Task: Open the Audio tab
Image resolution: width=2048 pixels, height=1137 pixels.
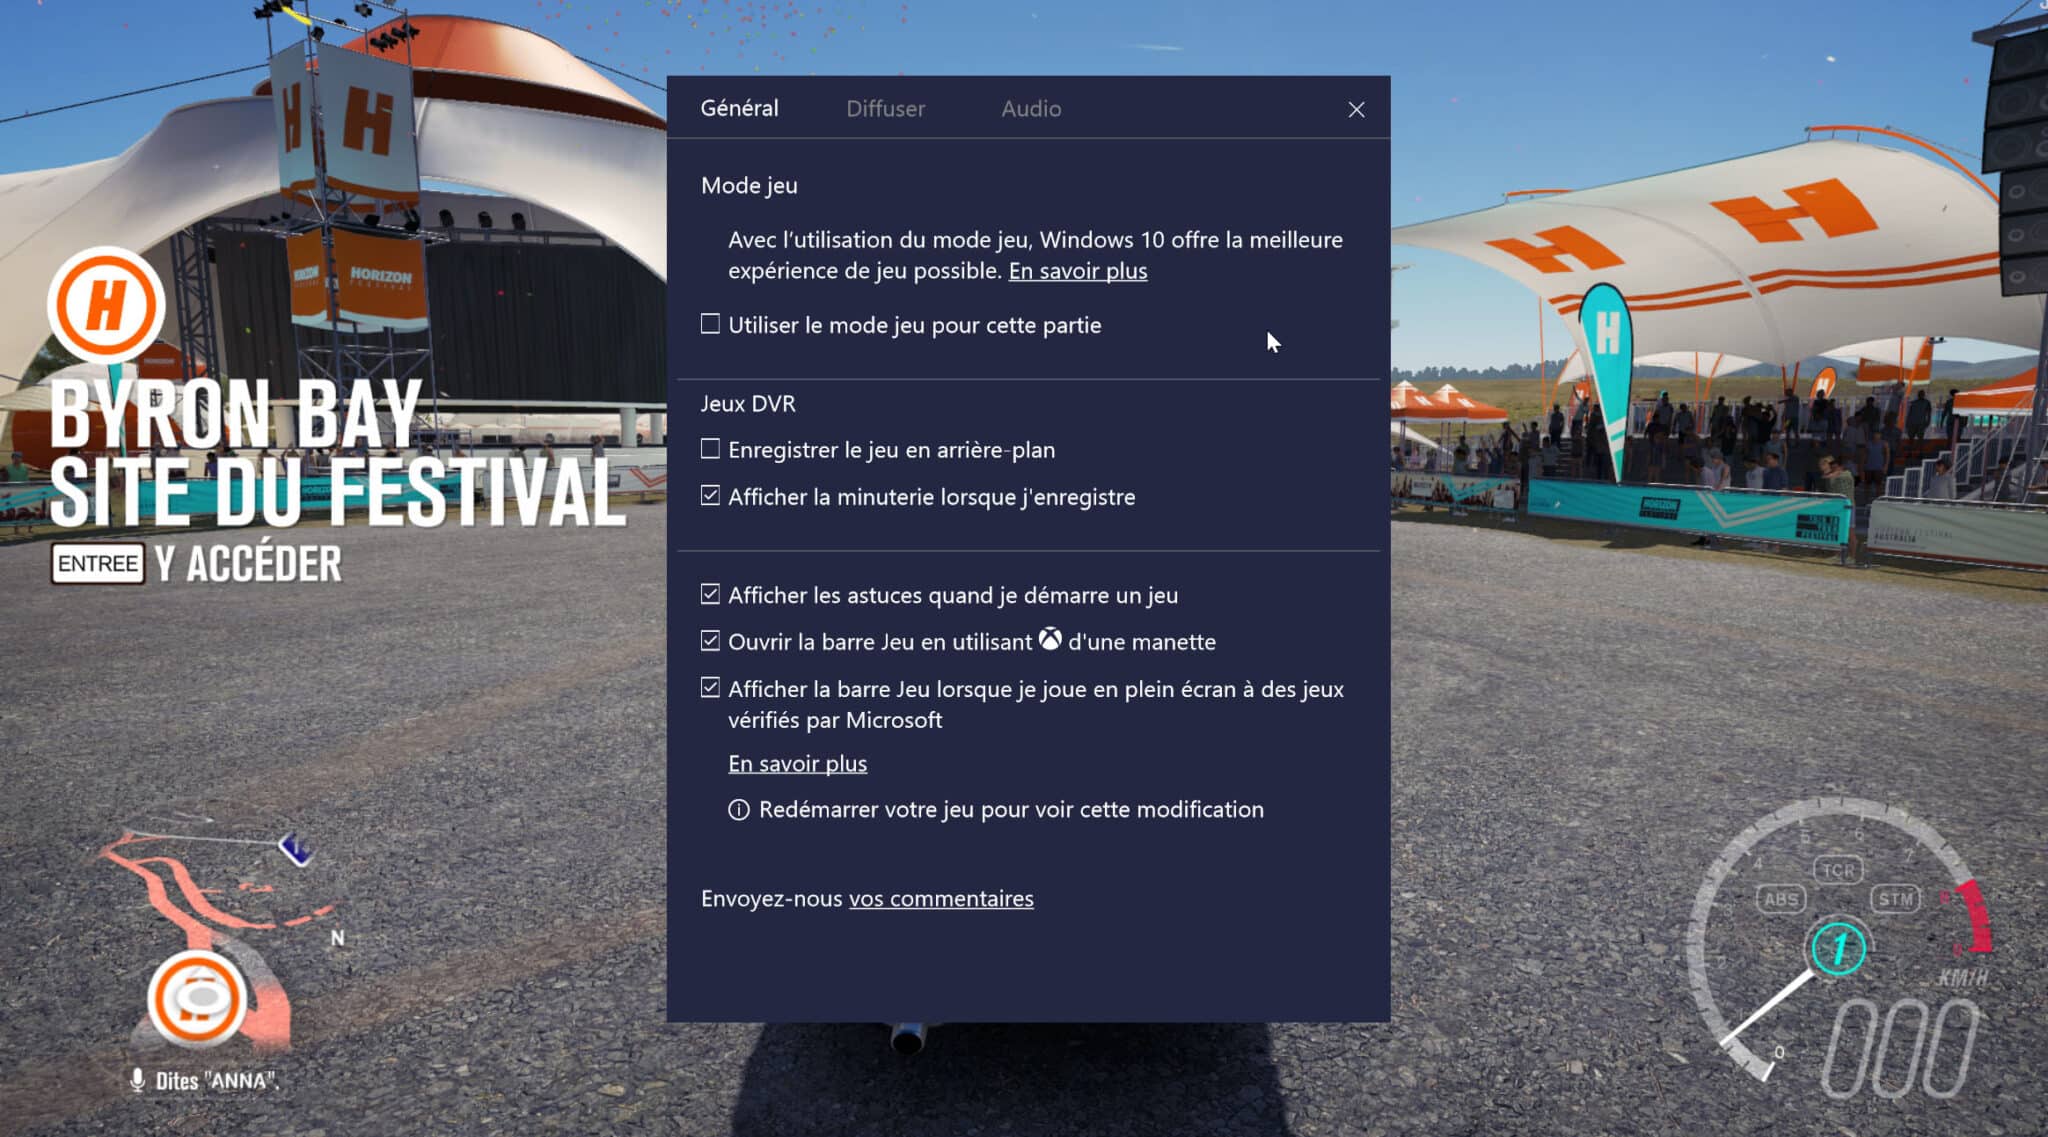Action: 1031,108
